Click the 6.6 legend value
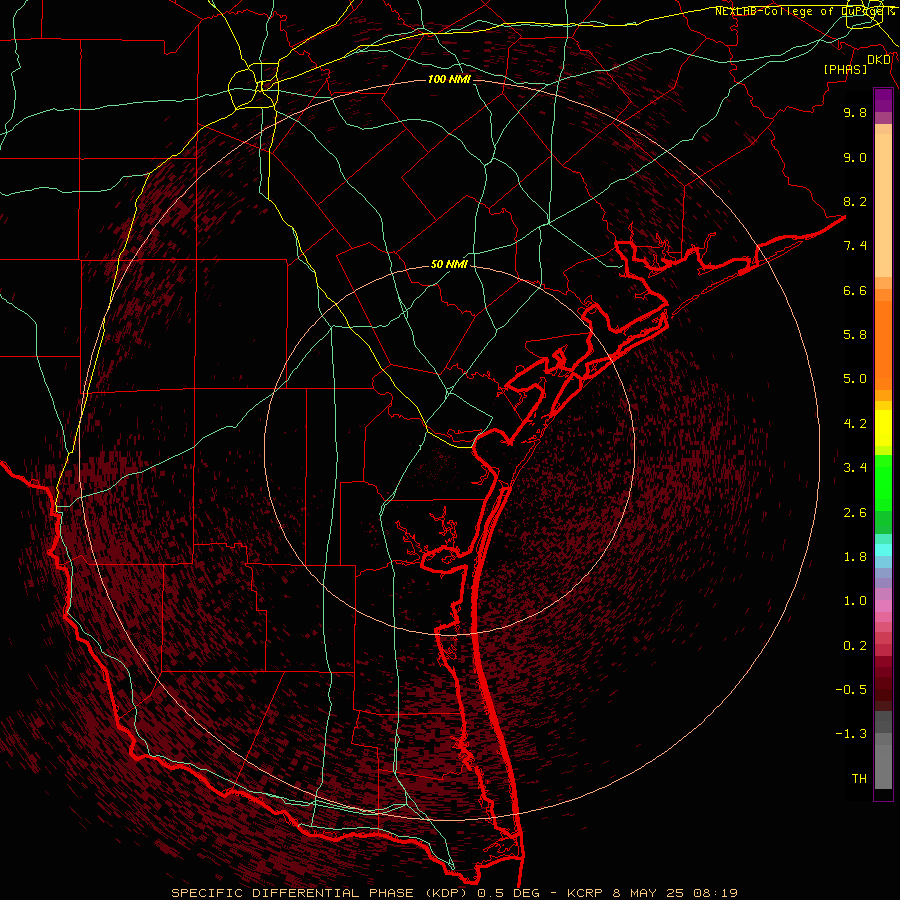 855,290
